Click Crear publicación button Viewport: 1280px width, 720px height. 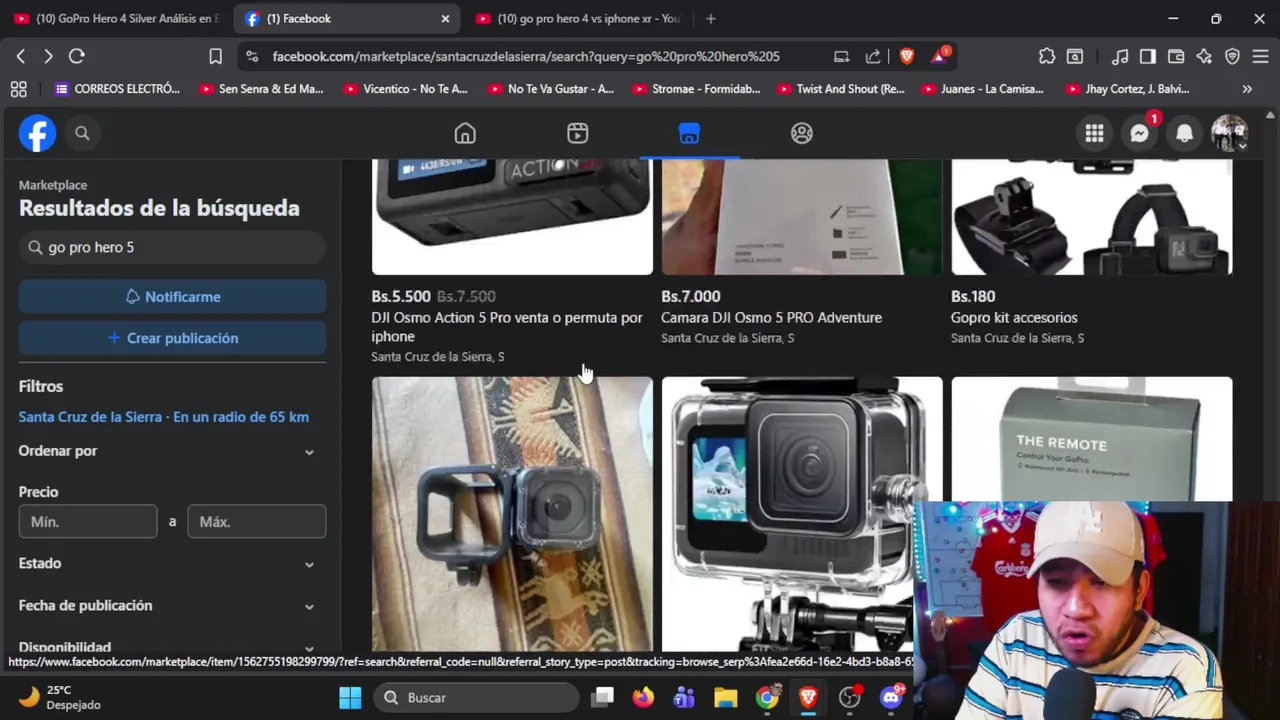click(172, 338)
